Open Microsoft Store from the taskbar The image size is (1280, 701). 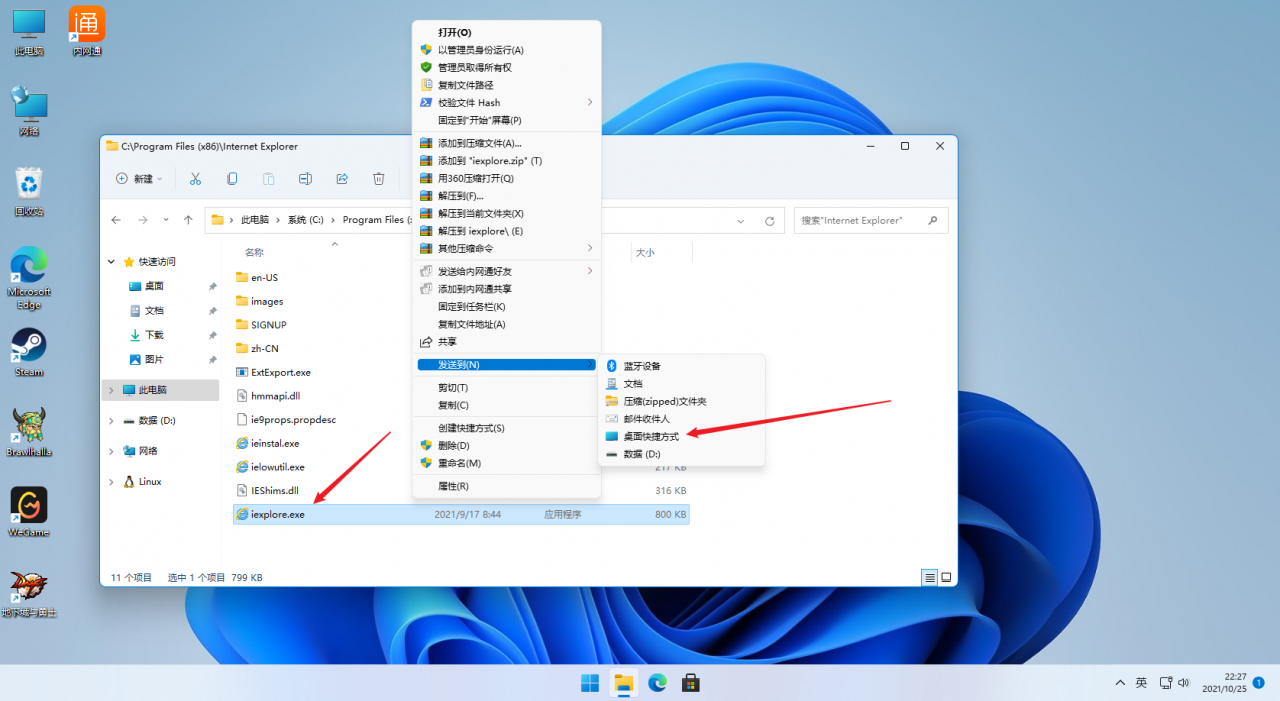point(690,683)
